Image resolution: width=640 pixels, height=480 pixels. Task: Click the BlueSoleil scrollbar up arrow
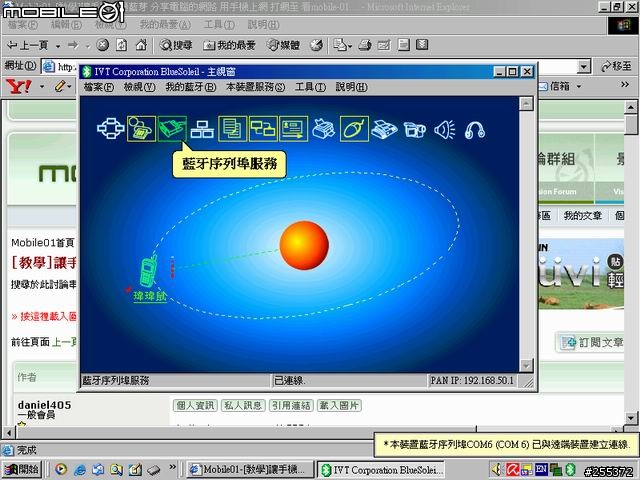click(526, 103)
